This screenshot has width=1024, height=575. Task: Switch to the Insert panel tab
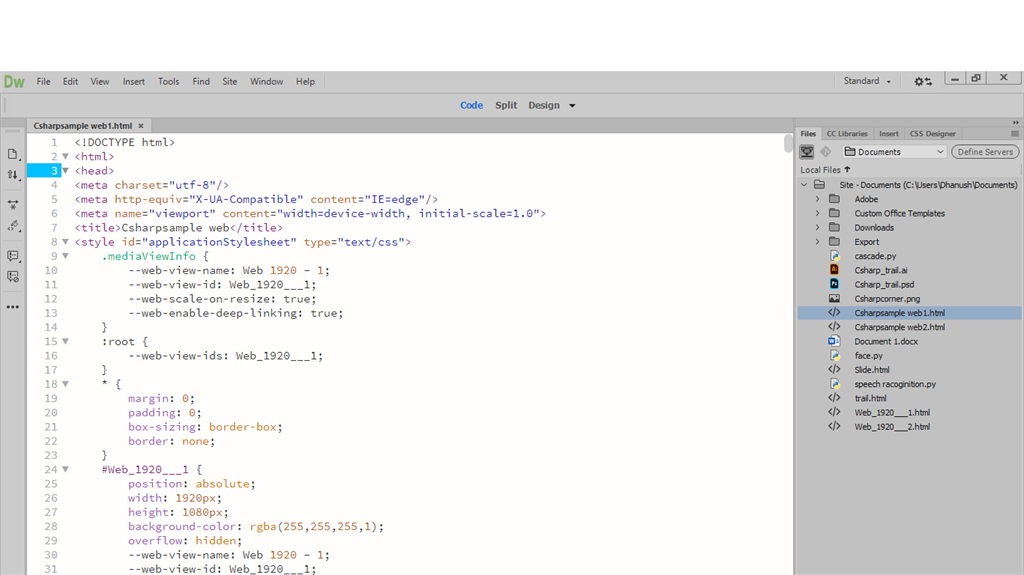tap(888, 133)
